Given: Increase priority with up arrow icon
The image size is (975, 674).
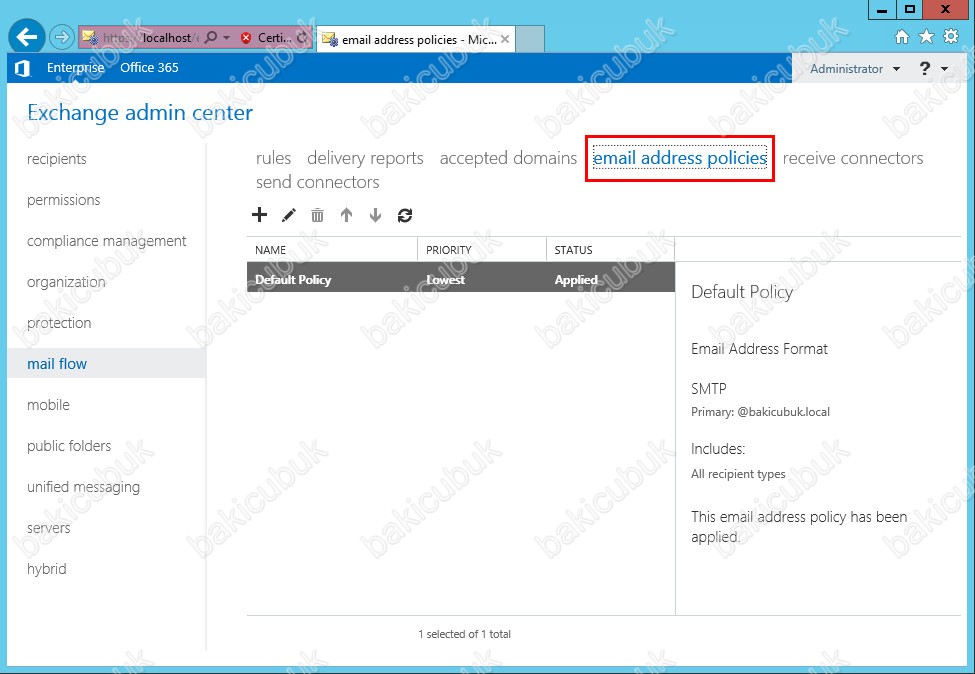Looking at the screenshot, I should 346,215.
